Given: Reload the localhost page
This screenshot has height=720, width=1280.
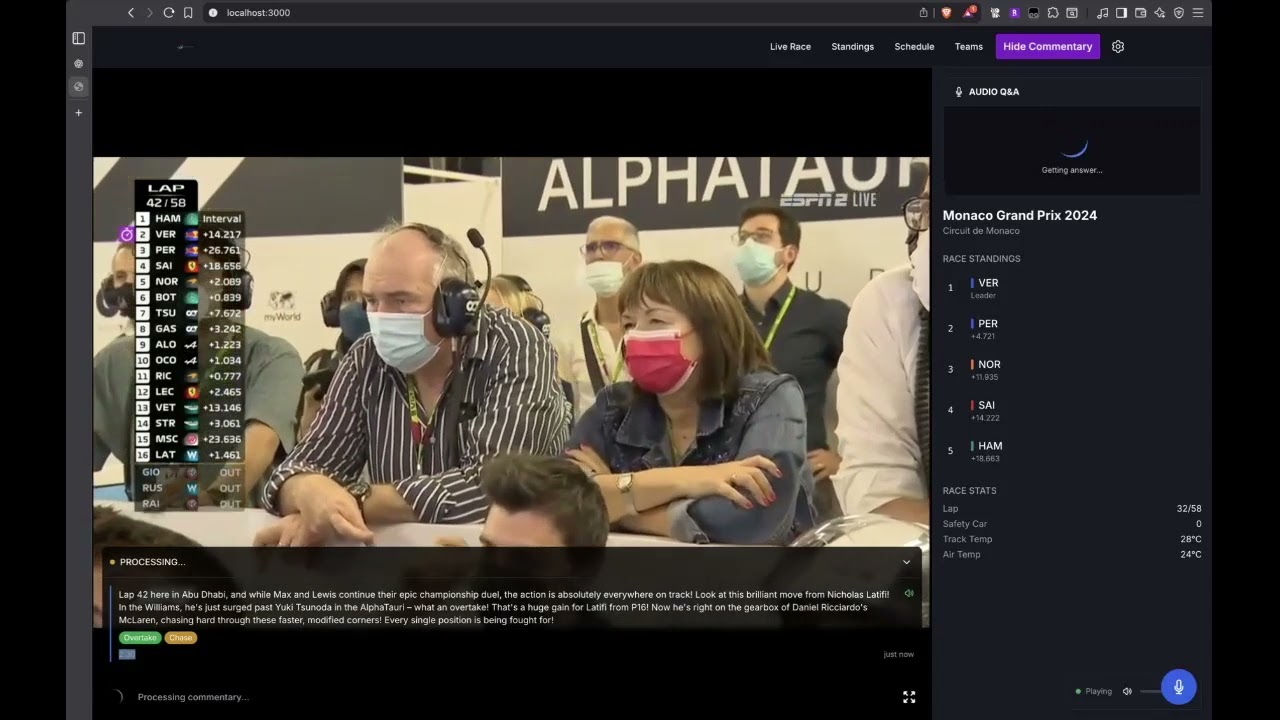Looking at the screenshot, I should click(169, 13).
